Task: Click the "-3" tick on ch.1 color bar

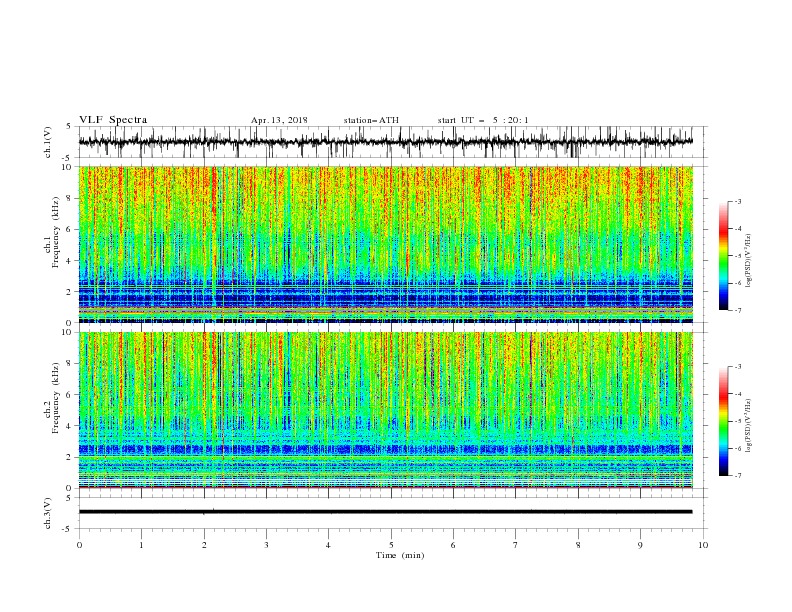Action: [738, 201]
